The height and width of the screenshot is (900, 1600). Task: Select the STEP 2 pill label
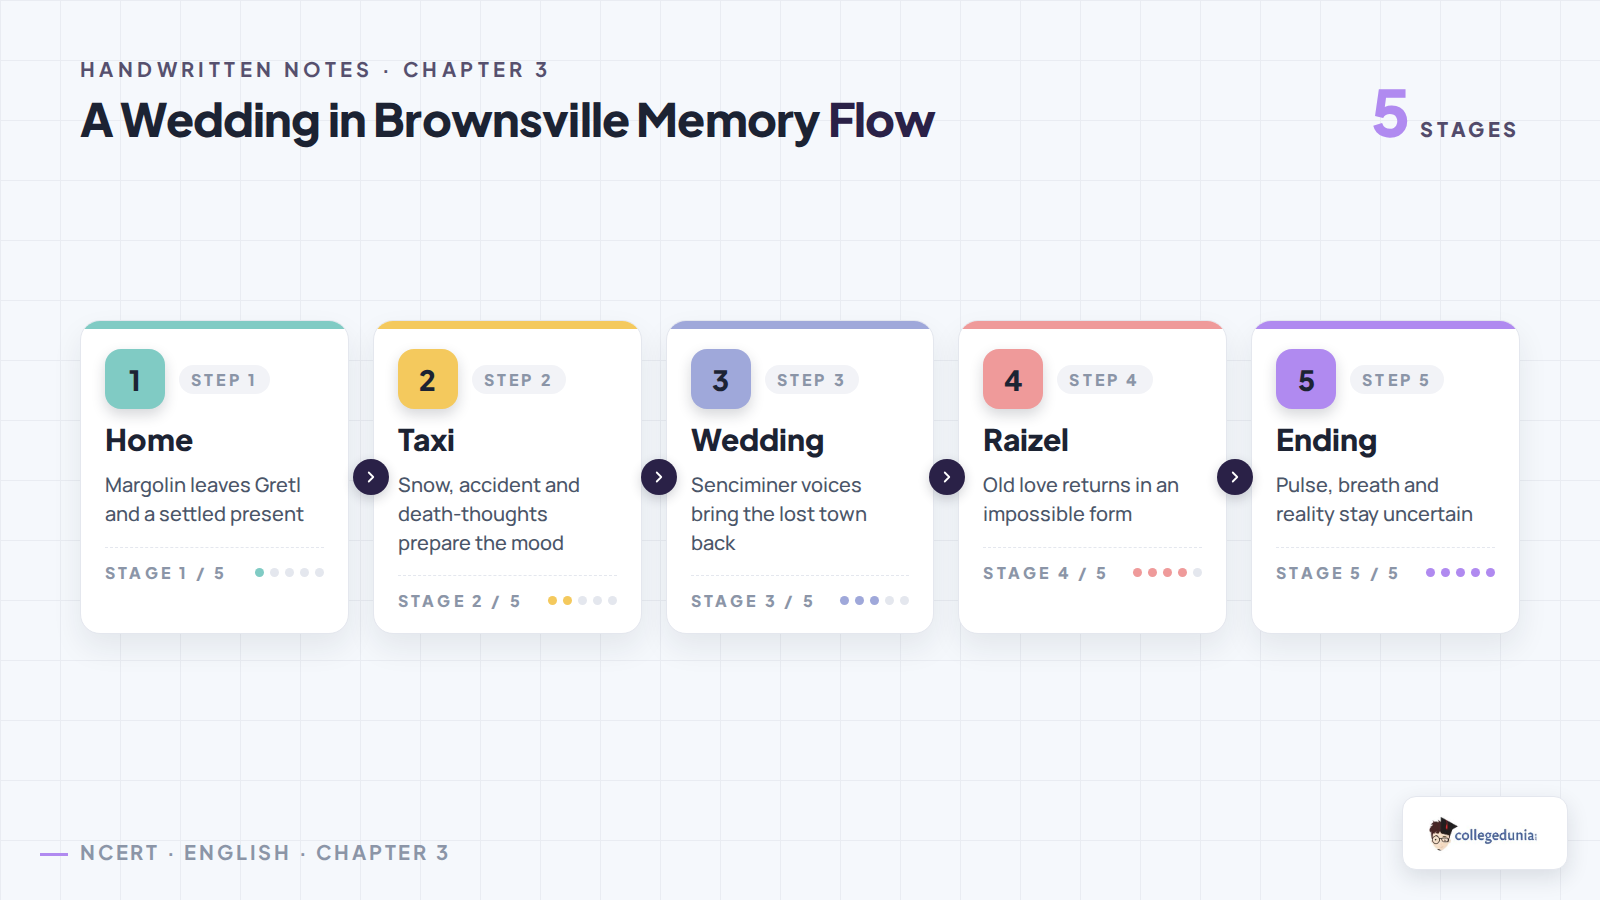[518, 380]
